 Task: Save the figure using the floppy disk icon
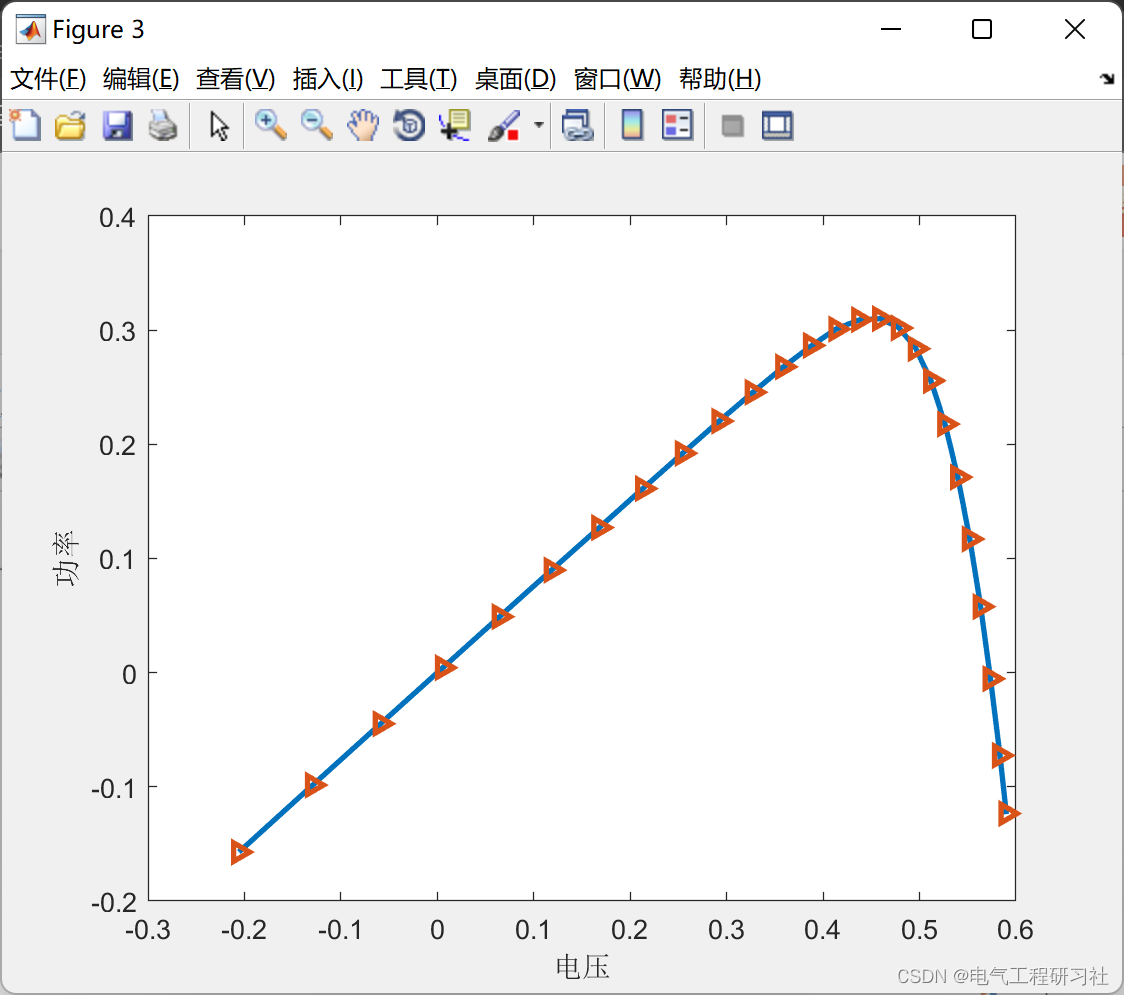coord(117,126)
